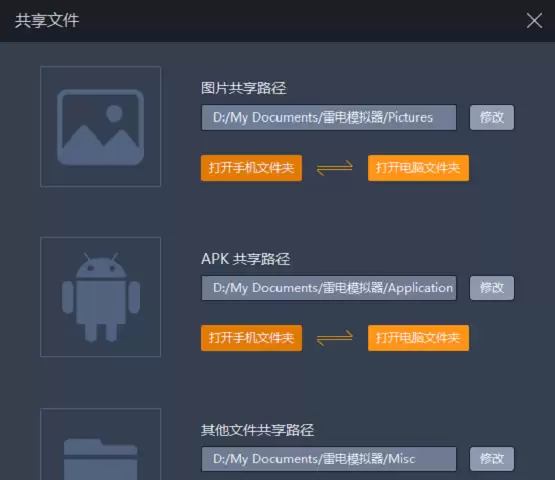The width and height of the screenshot is (555, 480).
Task: Close the 共享文件 dialog
Action: 534,20
